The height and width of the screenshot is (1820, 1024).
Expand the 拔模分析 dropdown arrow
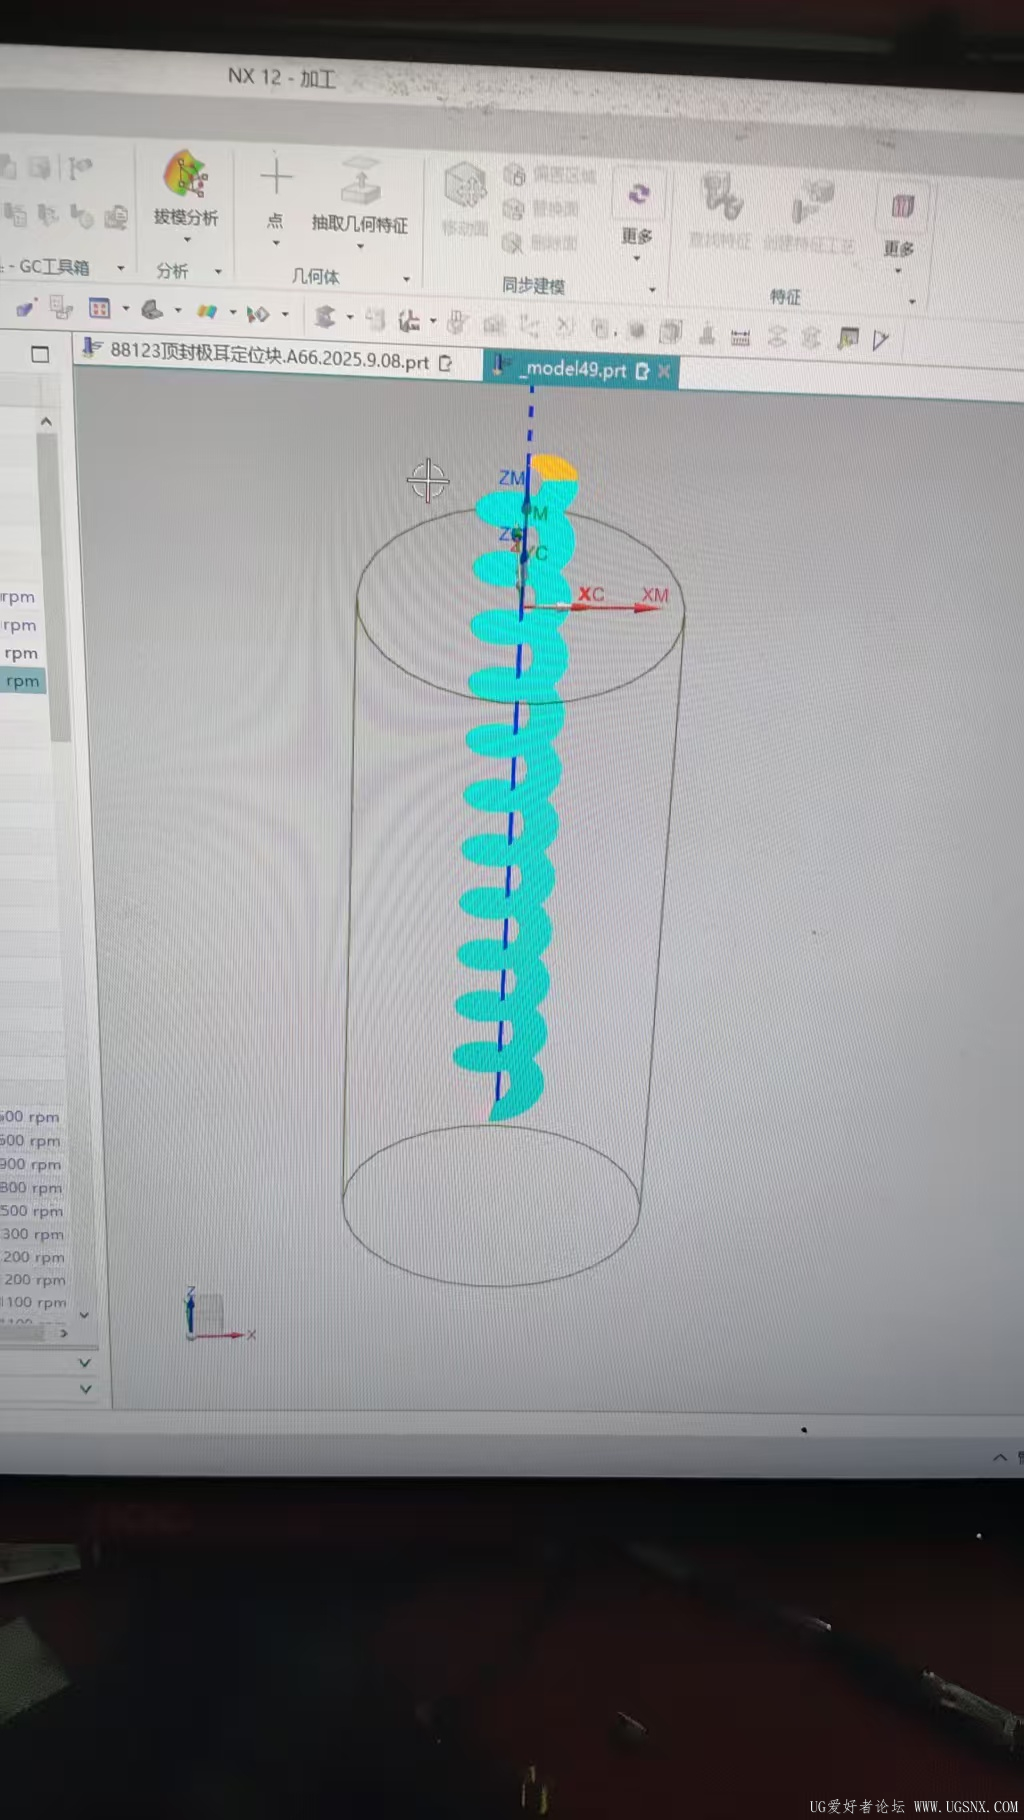click(187, 240)
